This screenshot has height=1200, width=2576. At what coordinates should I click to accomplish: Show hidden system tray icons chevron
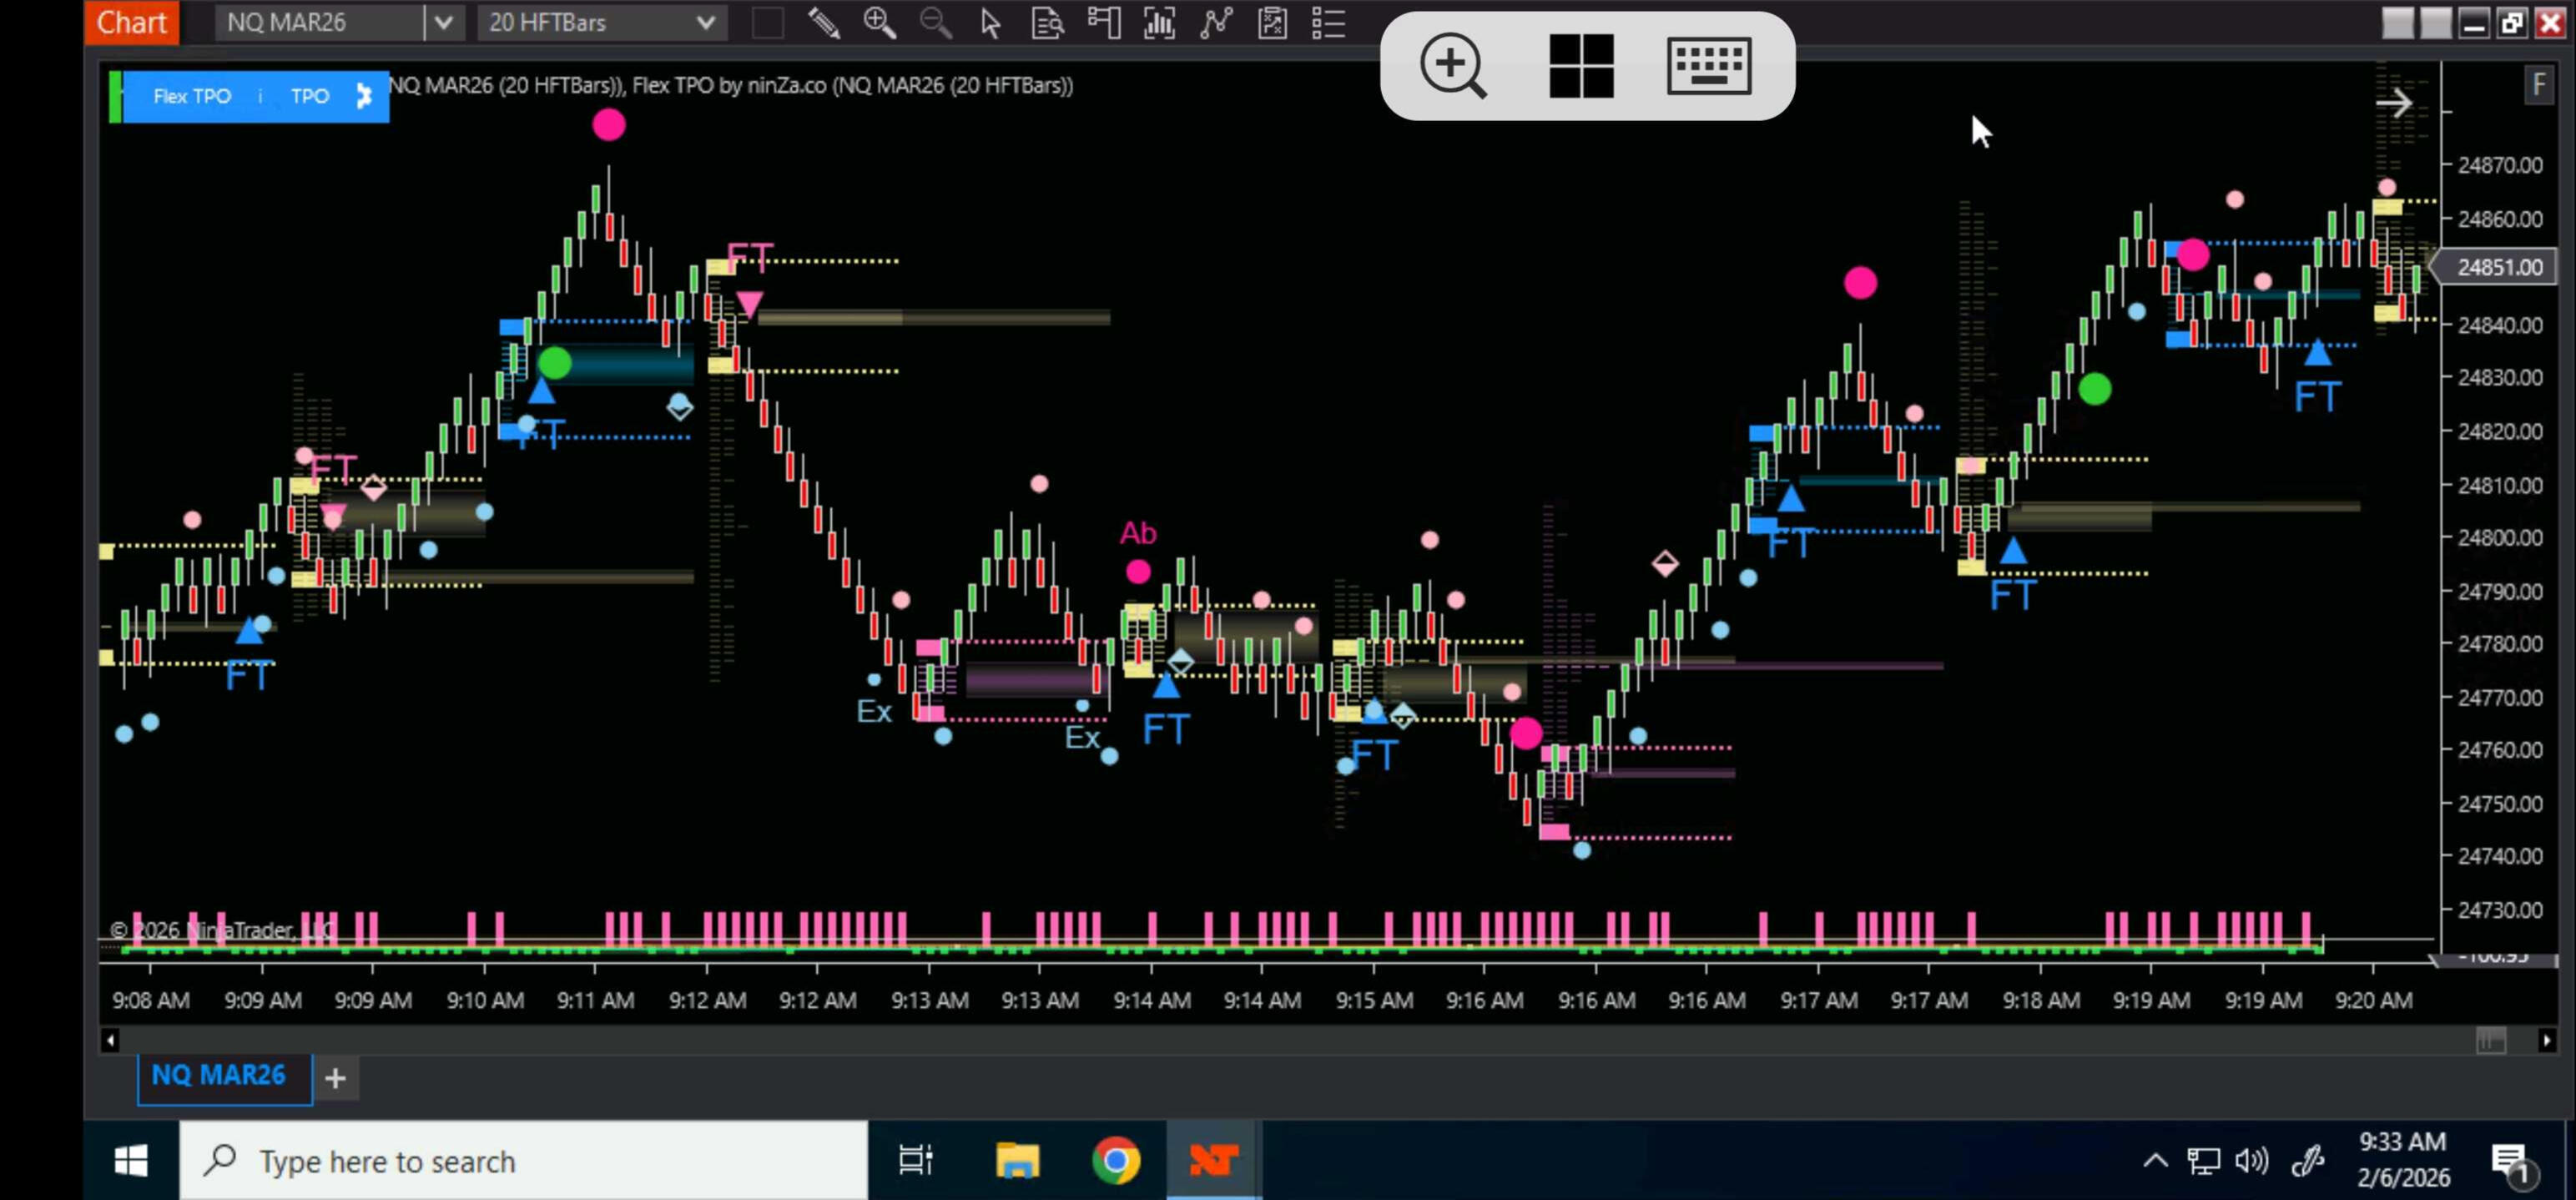[x=2155, y=1161]
